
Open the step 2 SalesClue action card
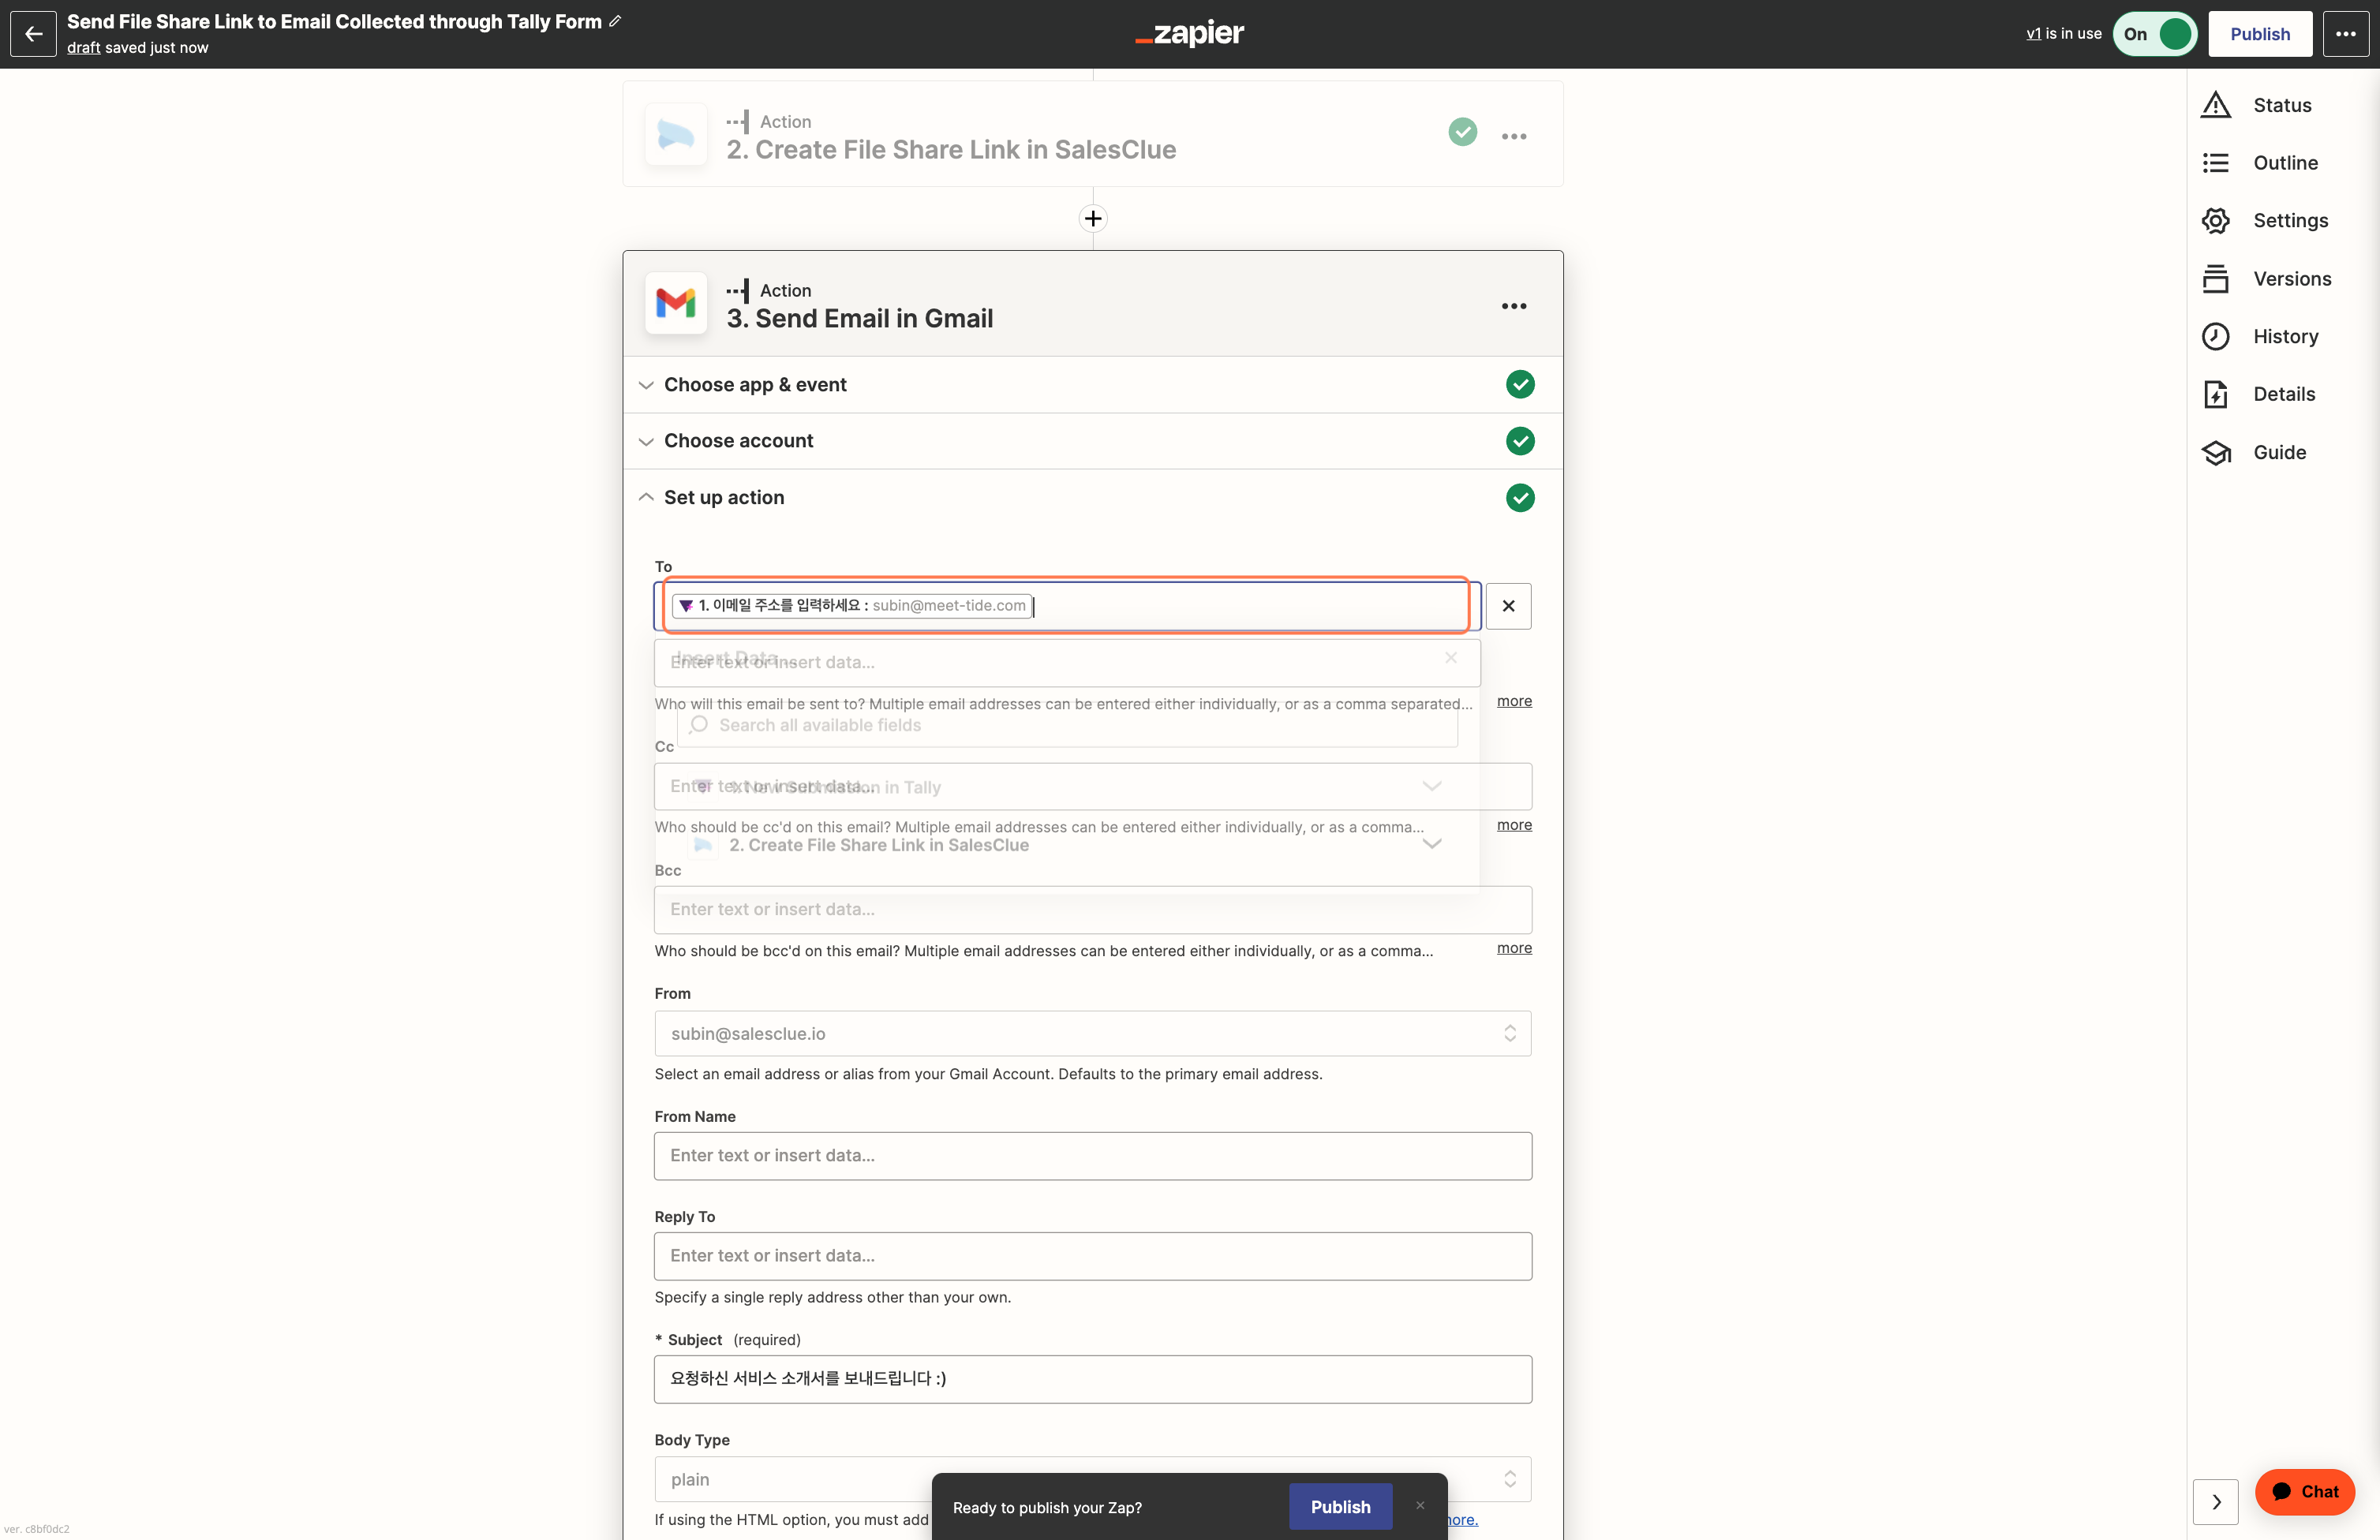coord(1092,134)
